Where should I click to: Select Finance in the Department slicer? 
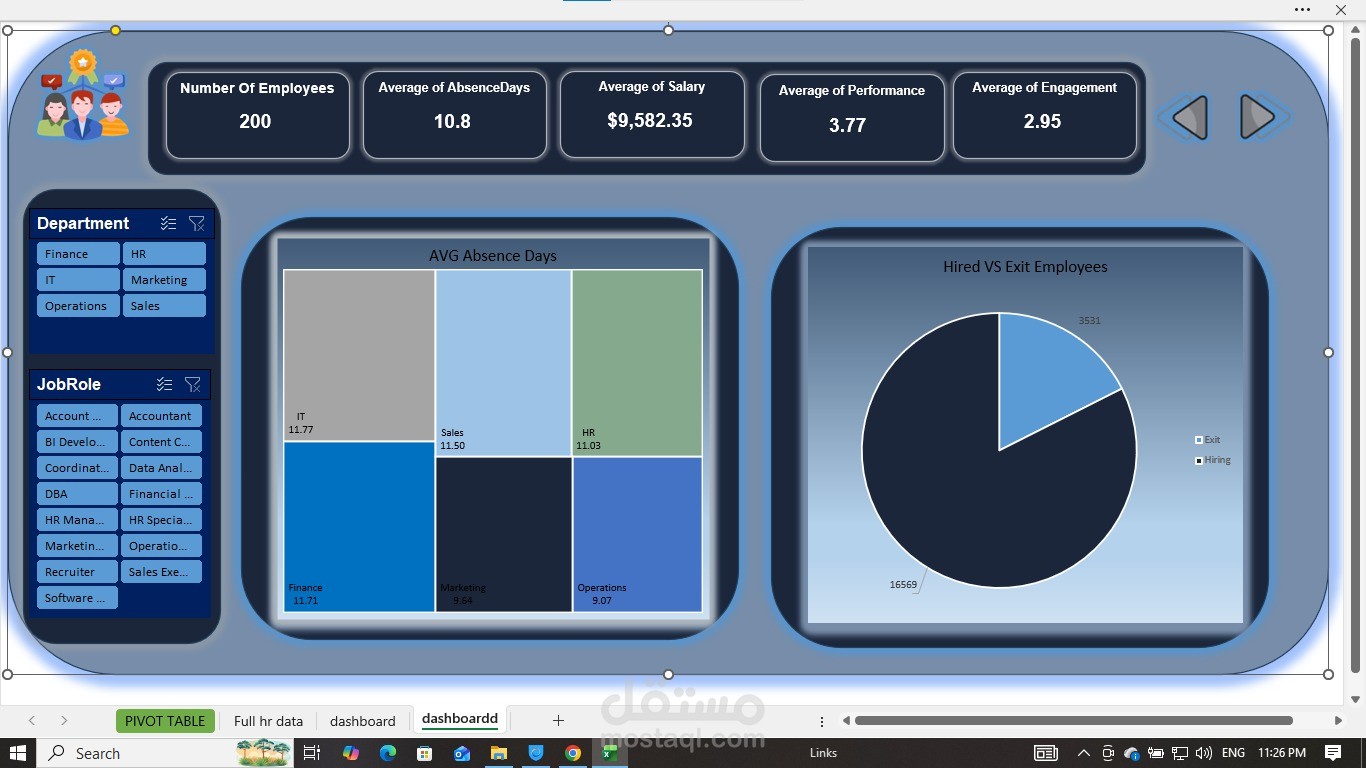click(78, 254)
